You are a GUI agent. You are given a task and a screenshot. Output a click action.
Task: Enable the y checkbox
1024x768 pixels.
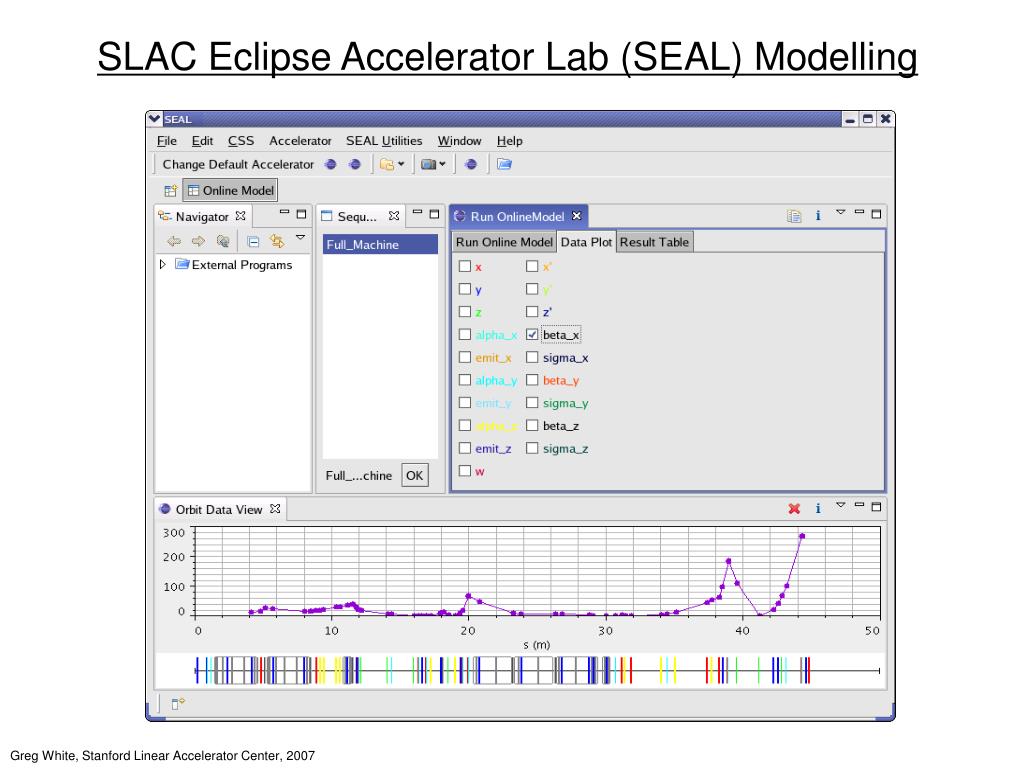(x=465, y=289)
